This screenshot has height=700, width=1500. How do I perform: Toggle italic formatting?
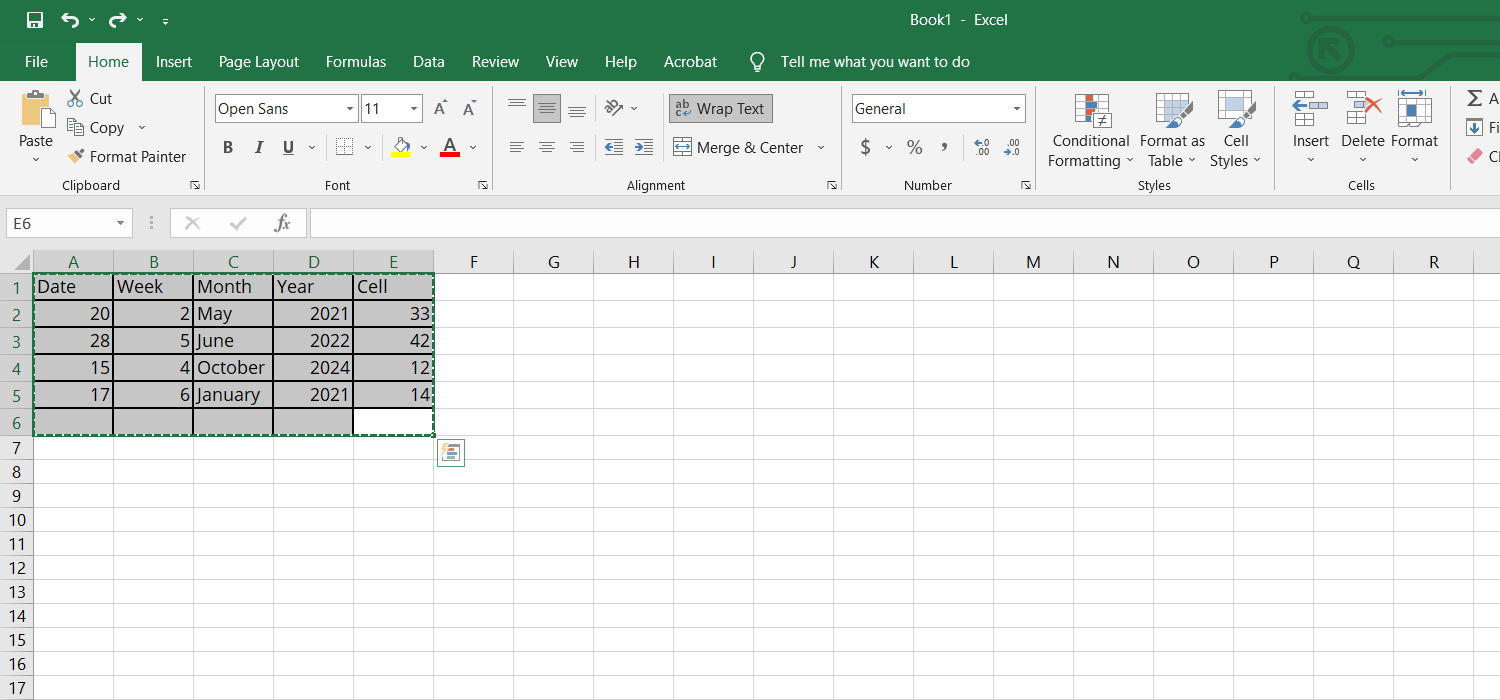click(x=259, y=147)
